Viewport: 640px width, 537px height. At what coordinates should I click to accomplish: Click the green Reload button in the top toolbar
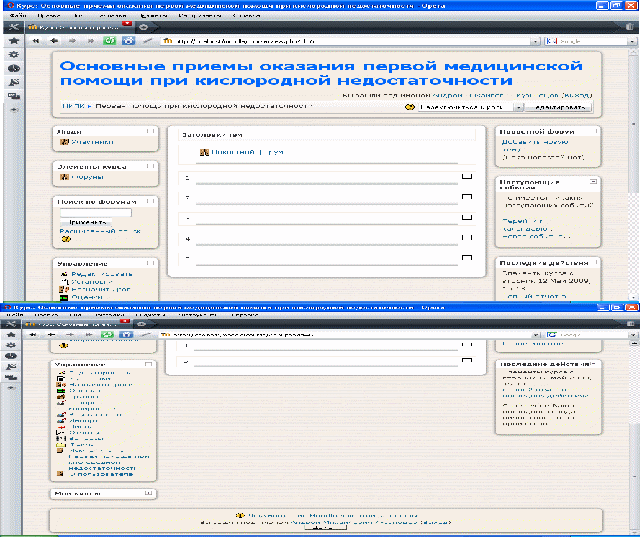coord(113,41)
